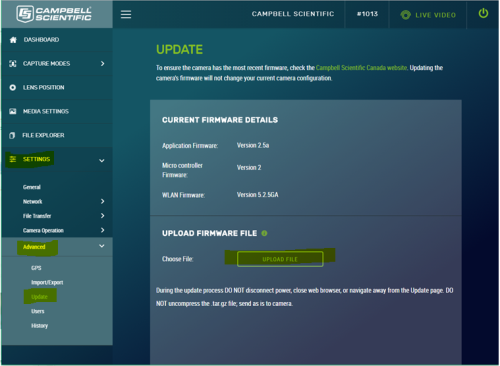Click Campbell Scientific header title
This screenshot has height=366, width=500.
[293, 14]
